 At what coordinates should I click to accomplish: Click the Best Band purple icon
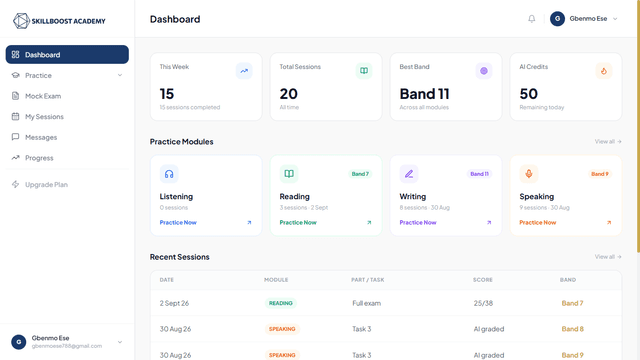pos(484,71)
